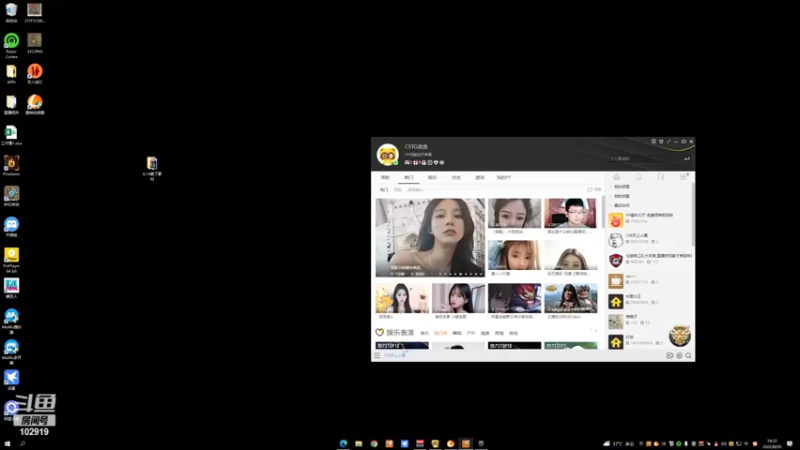Open stream thumbnail of man with glasses
This screenshot has width=800, height=450.
pyautogui.click(x=570, y=213)
